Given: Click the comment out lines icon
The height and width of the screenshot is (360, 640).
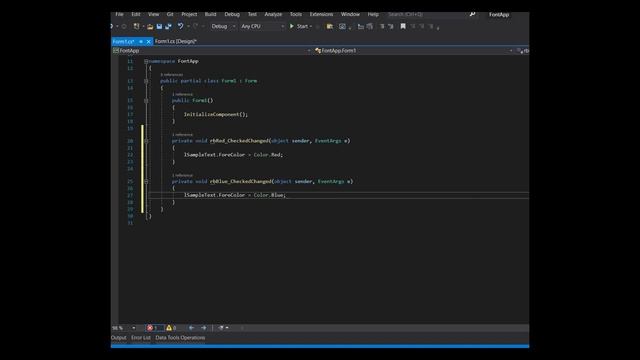Looking at the screenshot, I should tap(382, 26).
